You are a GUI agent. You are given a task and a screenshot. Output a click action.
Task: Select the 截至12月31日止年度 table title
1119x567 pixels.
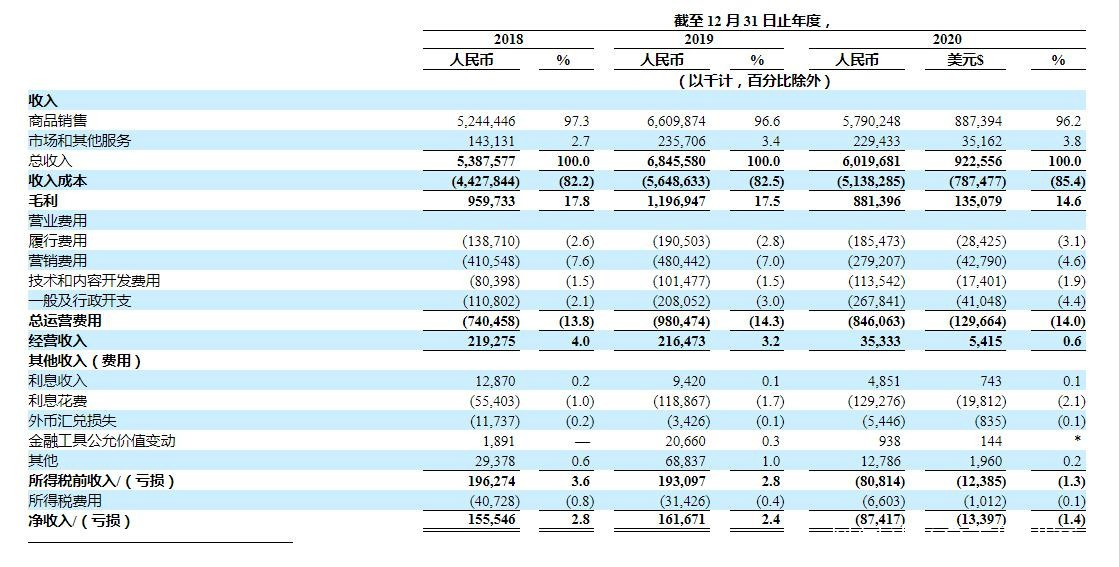754,21
